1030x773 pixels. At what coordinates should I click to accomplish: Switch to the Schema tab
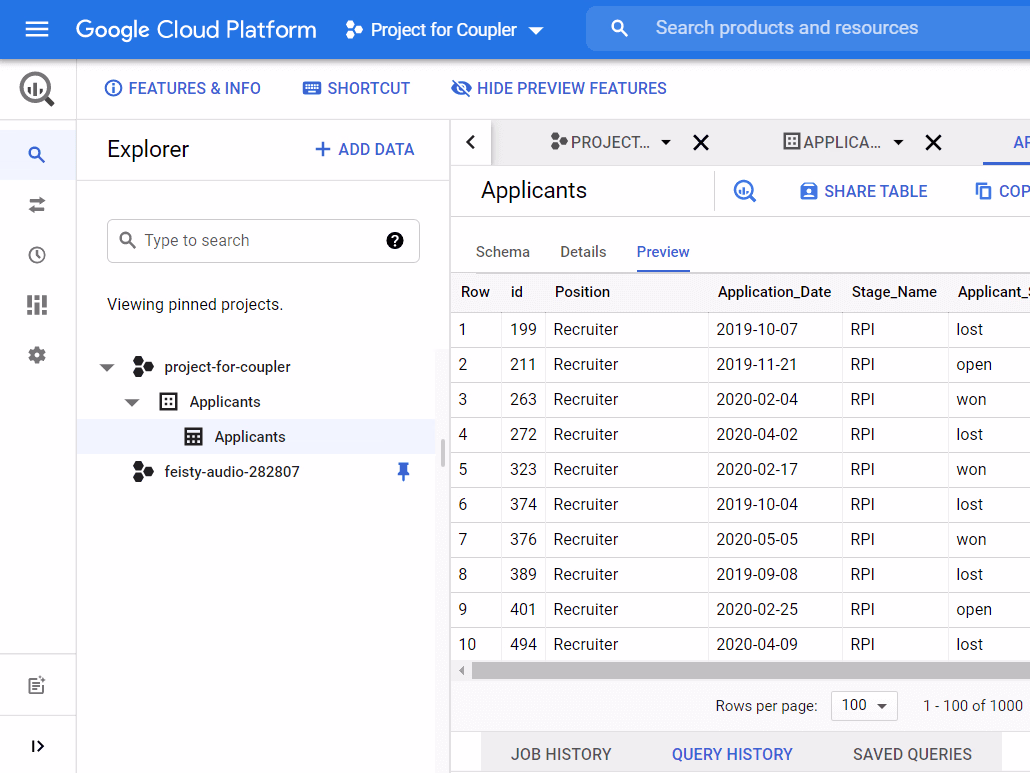[x=502, y=252]
